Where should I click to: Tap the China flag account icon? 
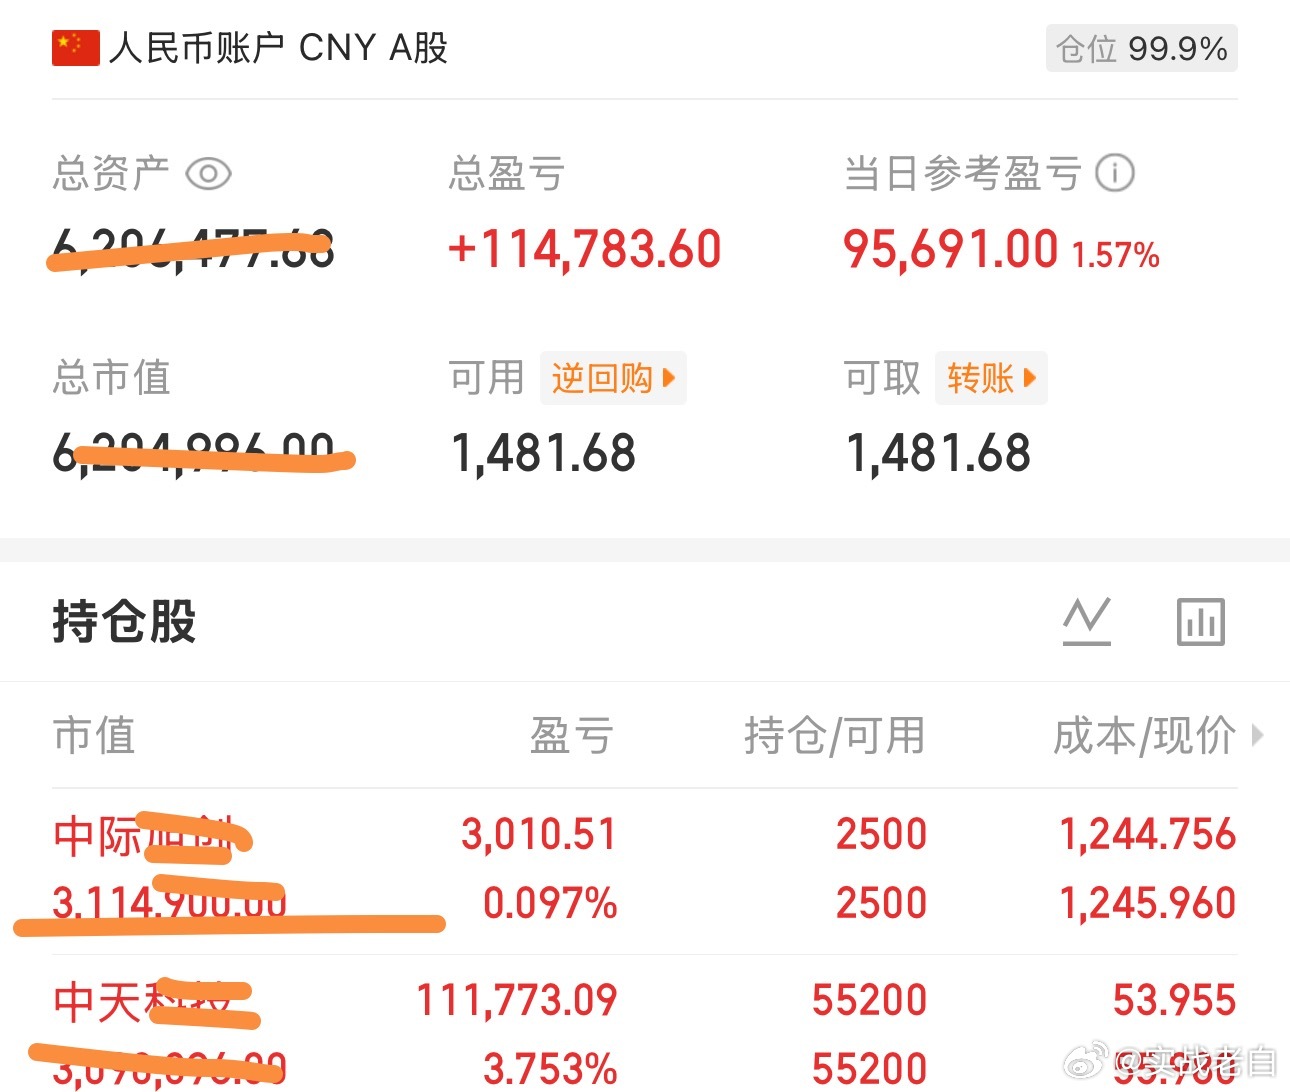[76, 47]
